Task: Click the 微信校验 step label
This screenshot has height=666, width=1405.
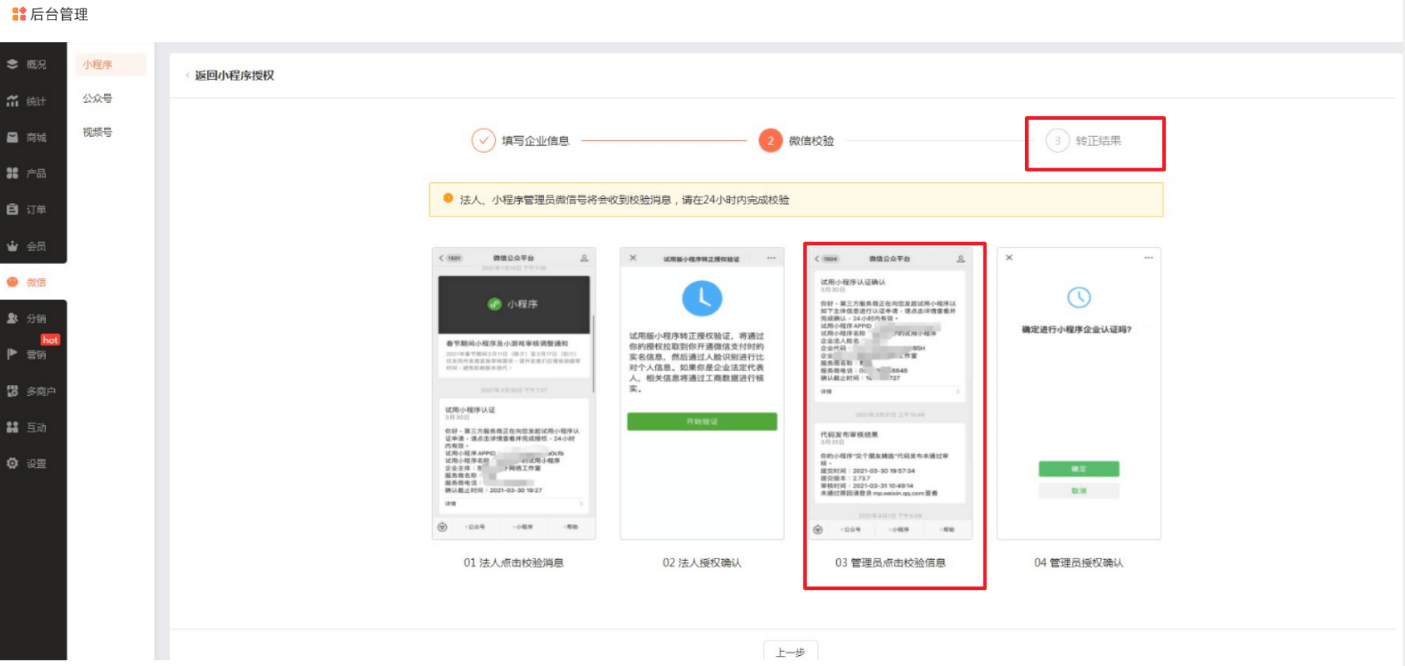Action: click(811, 140)
